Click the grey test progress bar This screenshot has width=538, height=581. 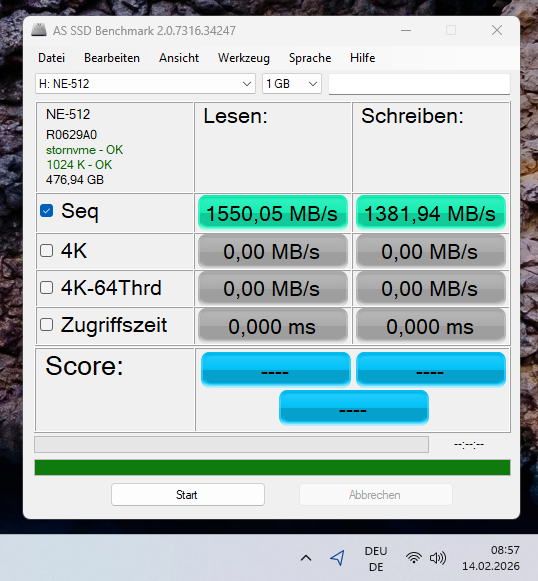[x=232, y=445]
